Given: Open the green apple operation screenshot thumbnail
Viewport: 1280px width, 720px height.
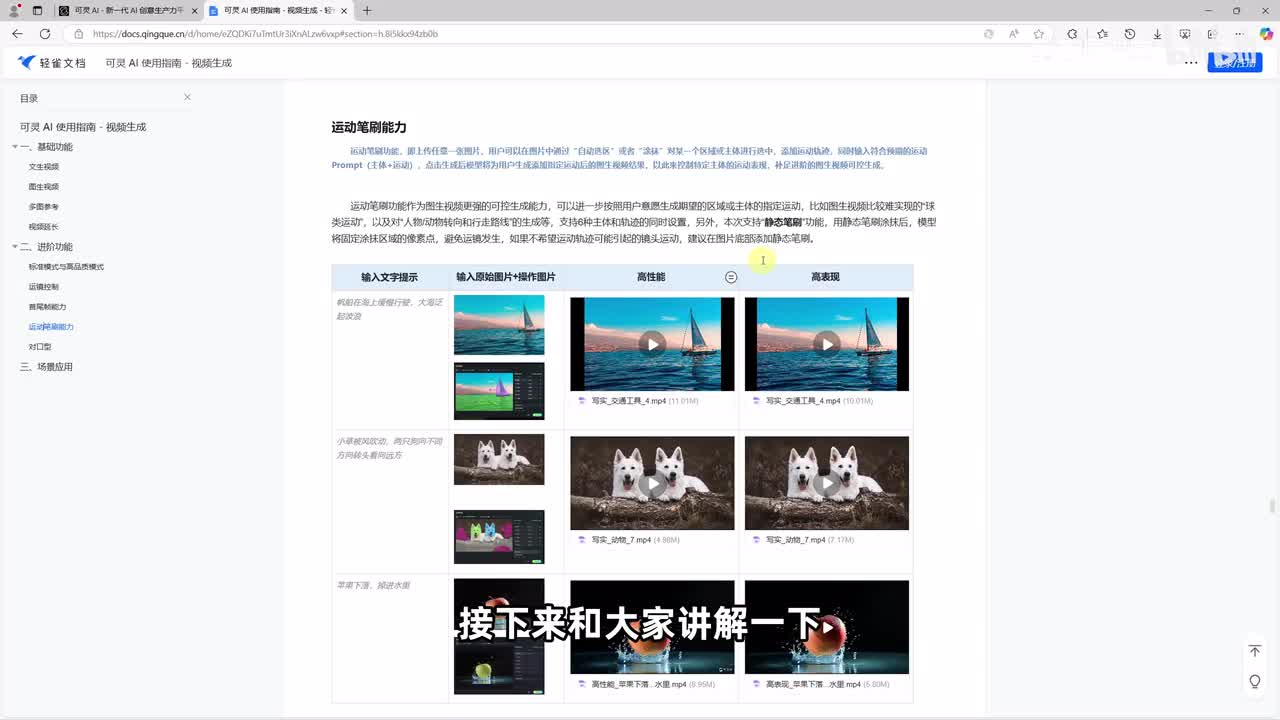Looking at the screenshot, I should (499, 667).
